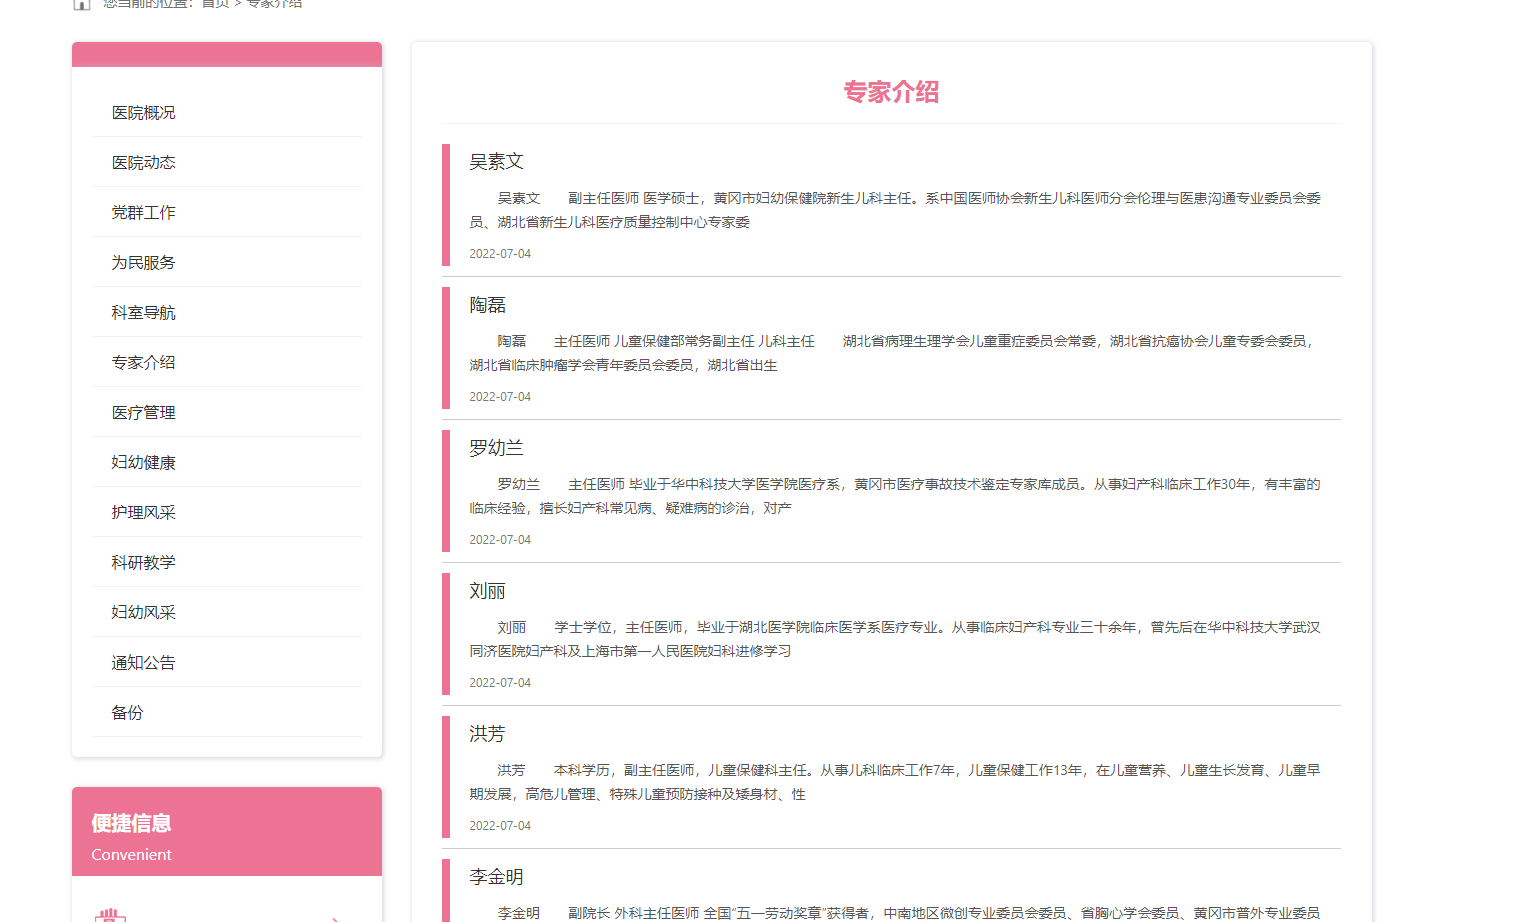Select 科研教学 sidebar entry
The image size is (1527, 922).
click(143, 563)
